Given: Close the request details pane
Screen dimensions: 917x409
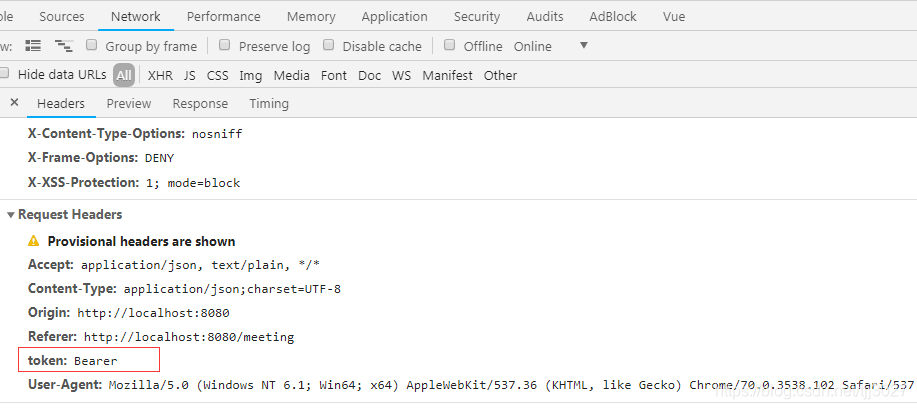Looking at the screenshot, I should point(14,103).
